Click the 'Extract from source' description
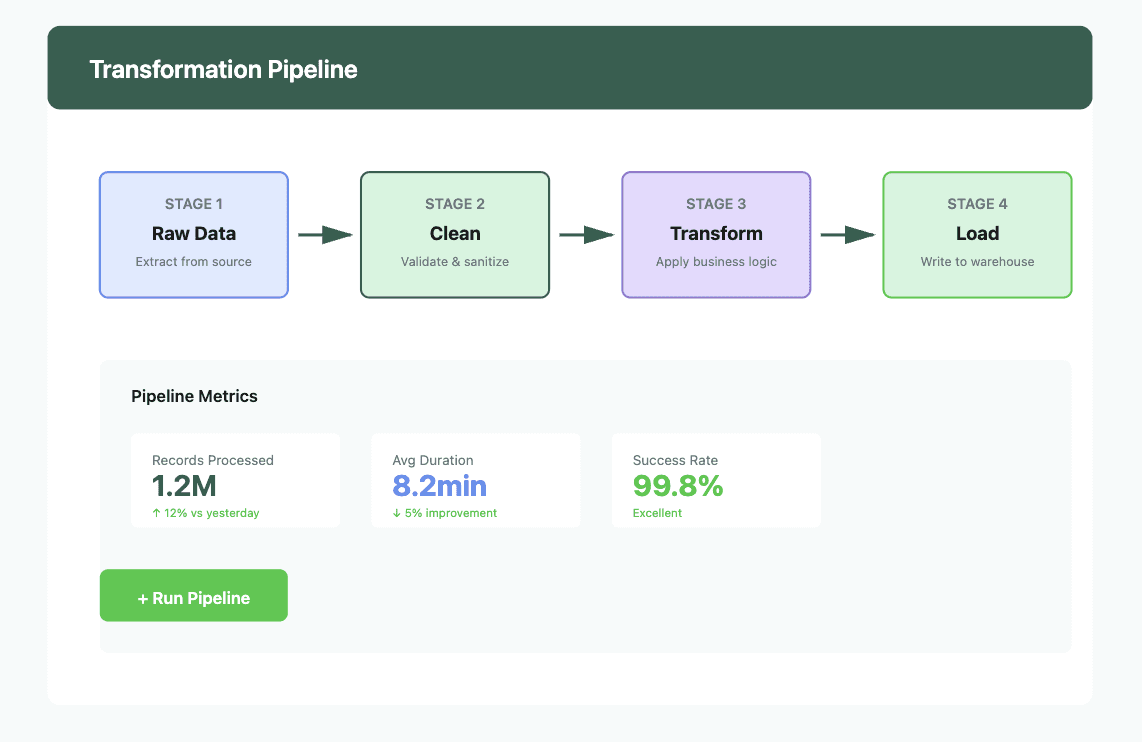The height and width of the screenshot is (742, 1142). click(x=194, y=261)
